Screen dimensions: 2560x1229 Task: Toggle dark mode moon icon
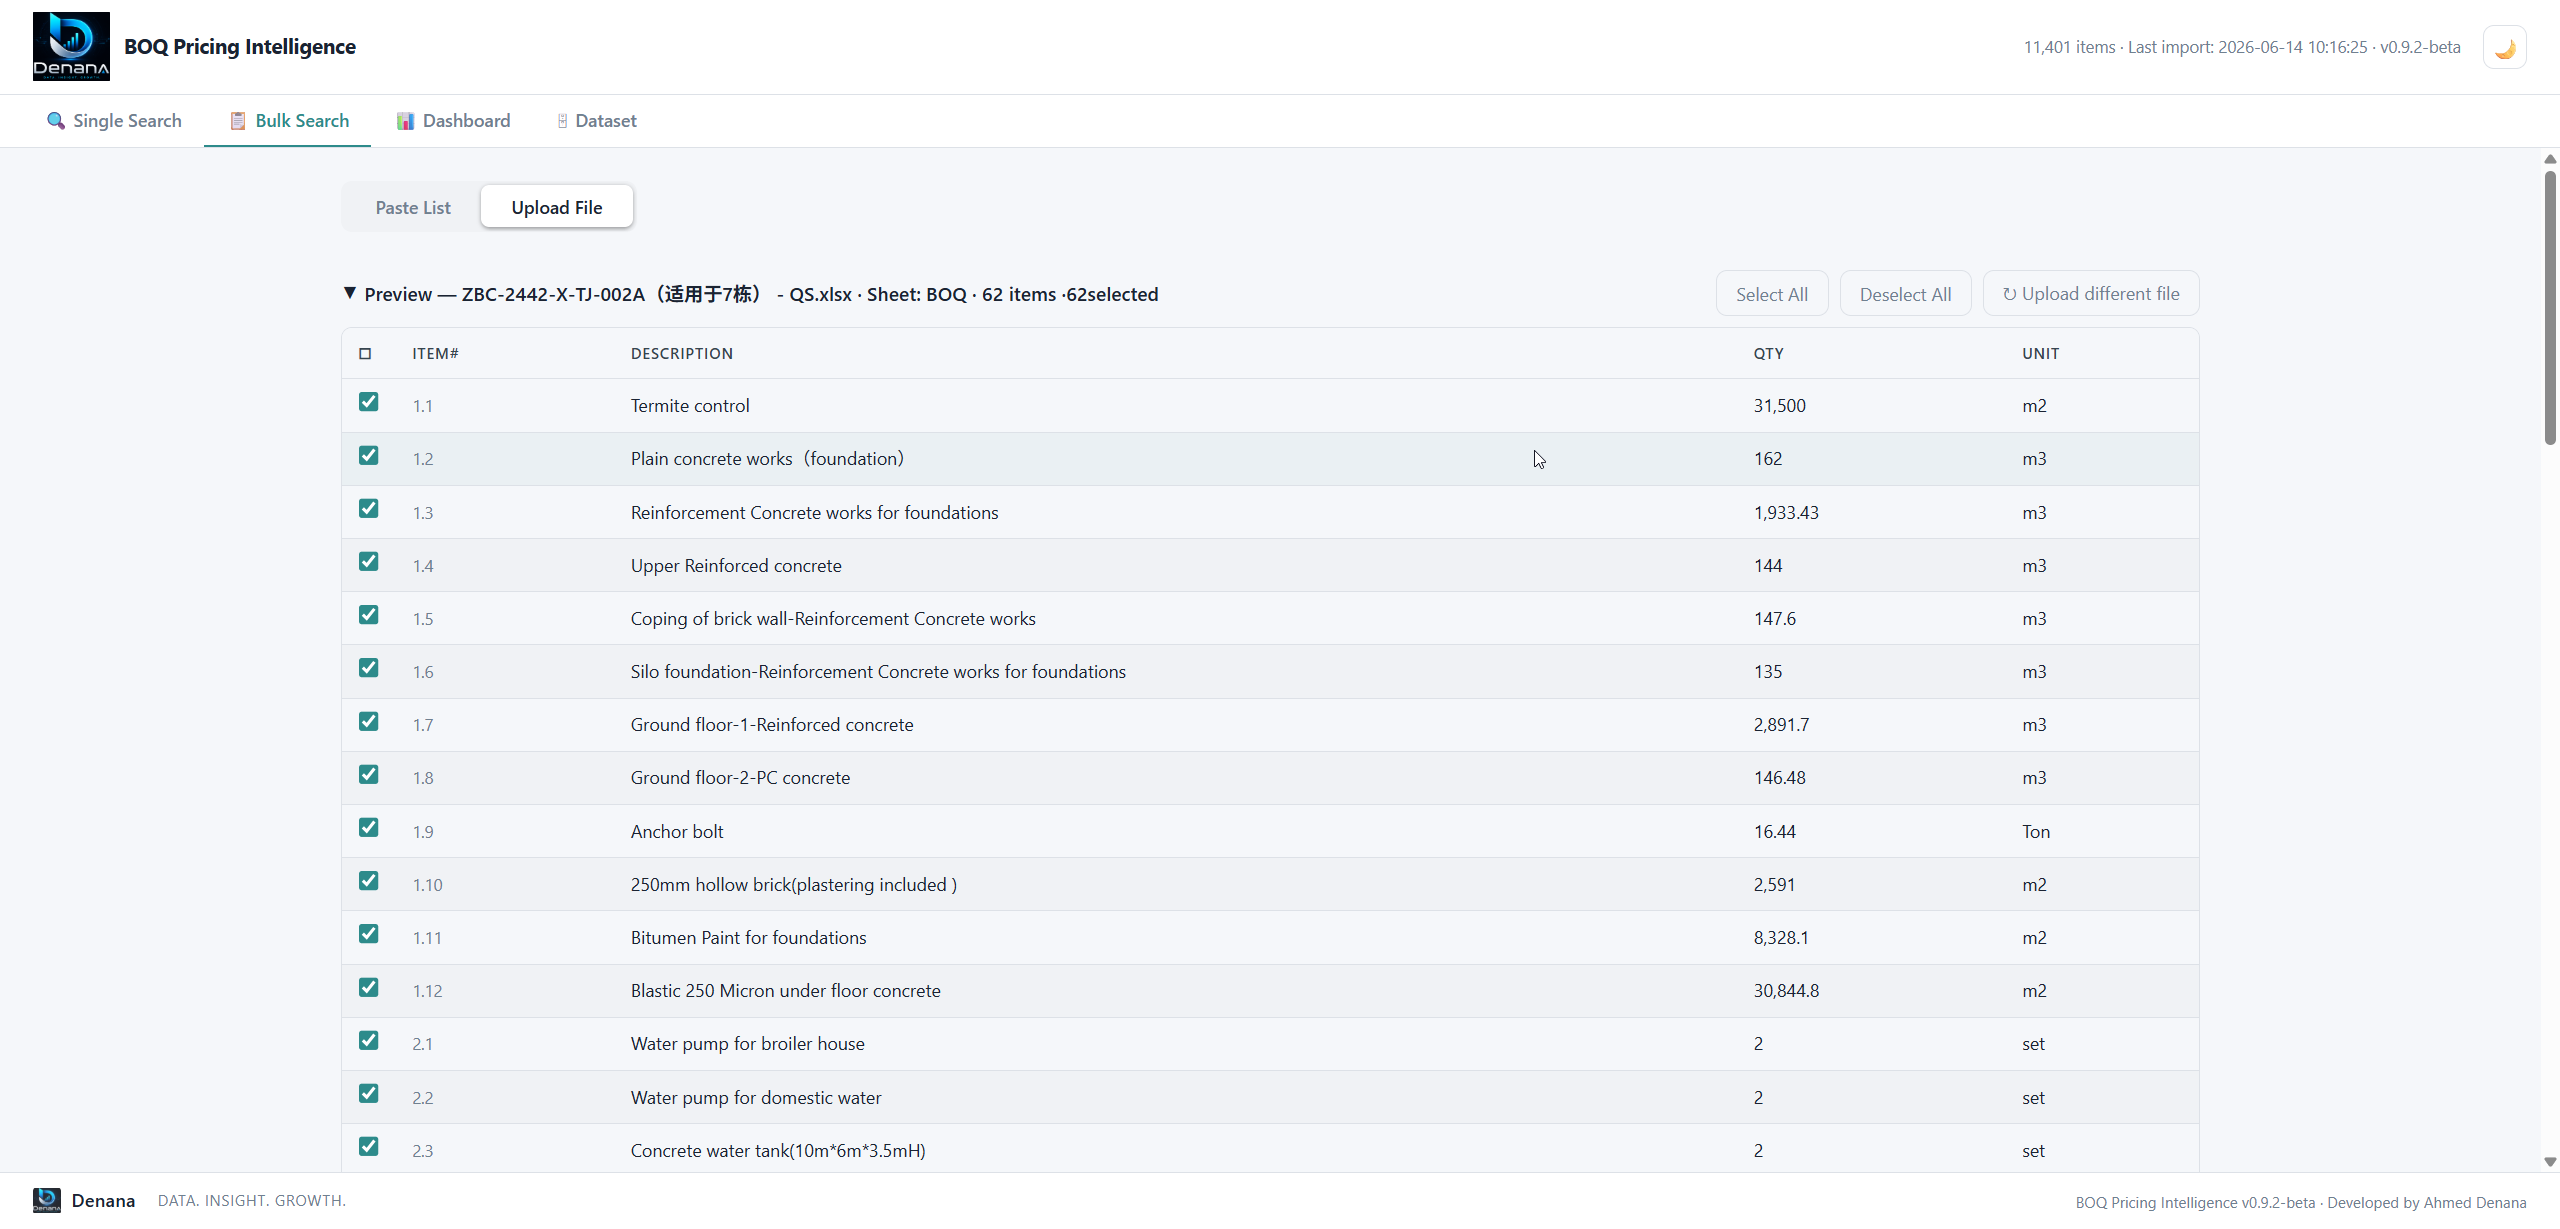[x=2504, y=48]
